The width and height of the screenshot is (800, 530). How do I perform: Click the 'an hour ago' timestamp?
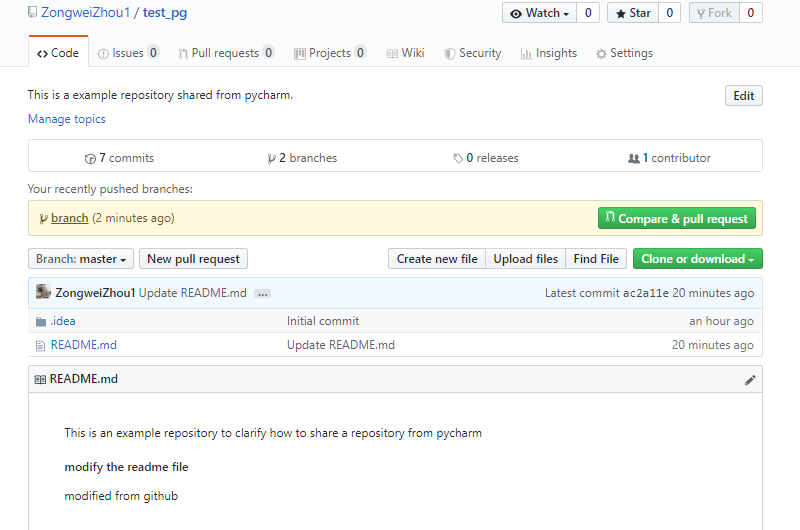pyautogui.click(x=721, y=321)
